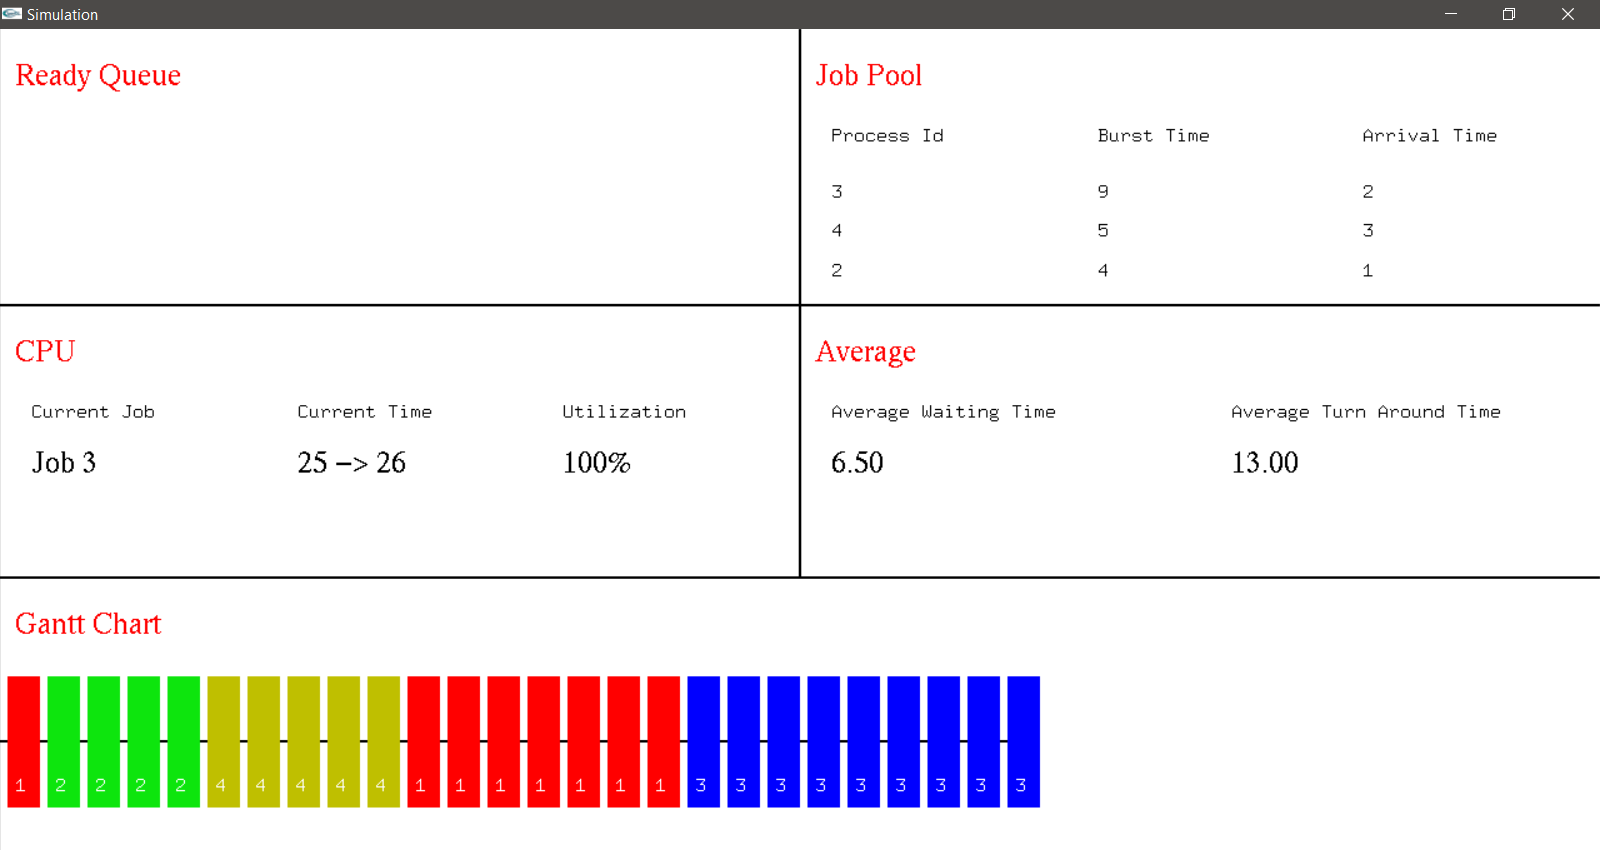Click burst time value 9

click(x=1103, y=191)
